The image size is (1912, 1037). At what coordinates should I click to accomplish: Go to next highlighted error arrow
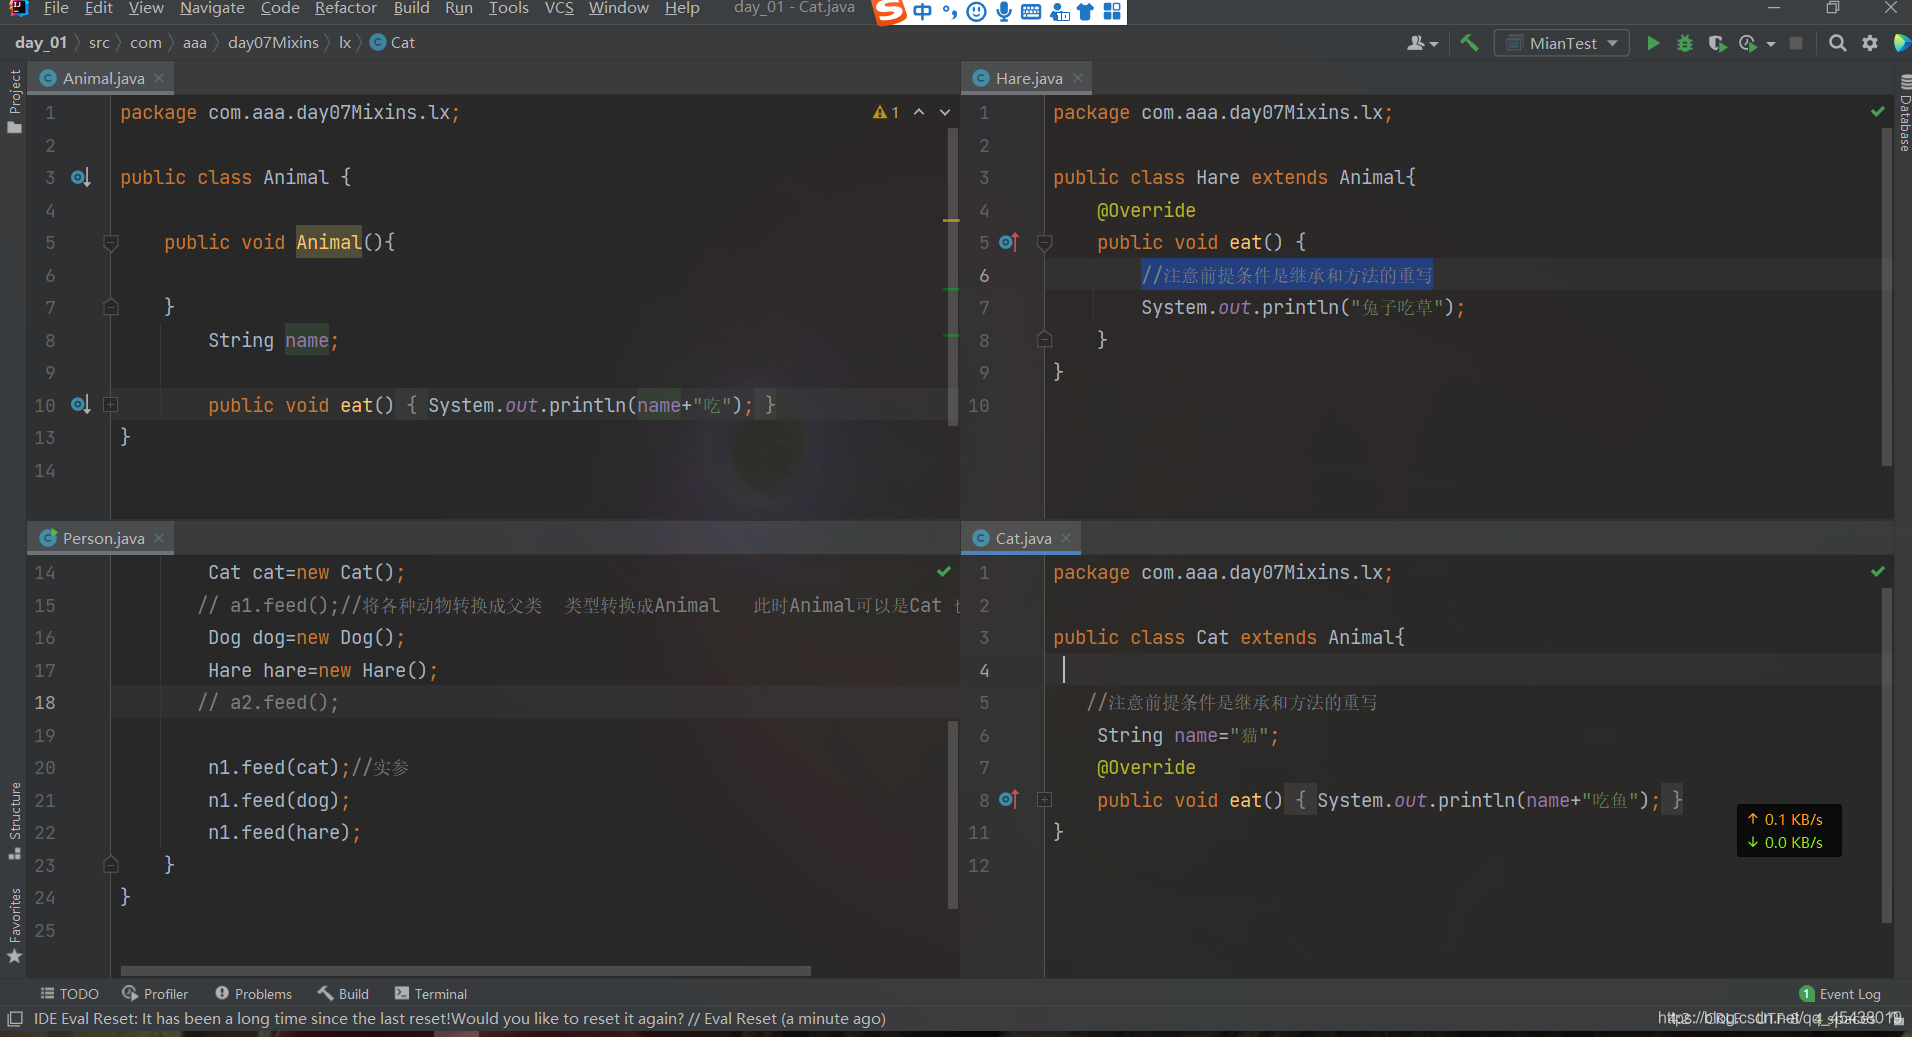945,113
